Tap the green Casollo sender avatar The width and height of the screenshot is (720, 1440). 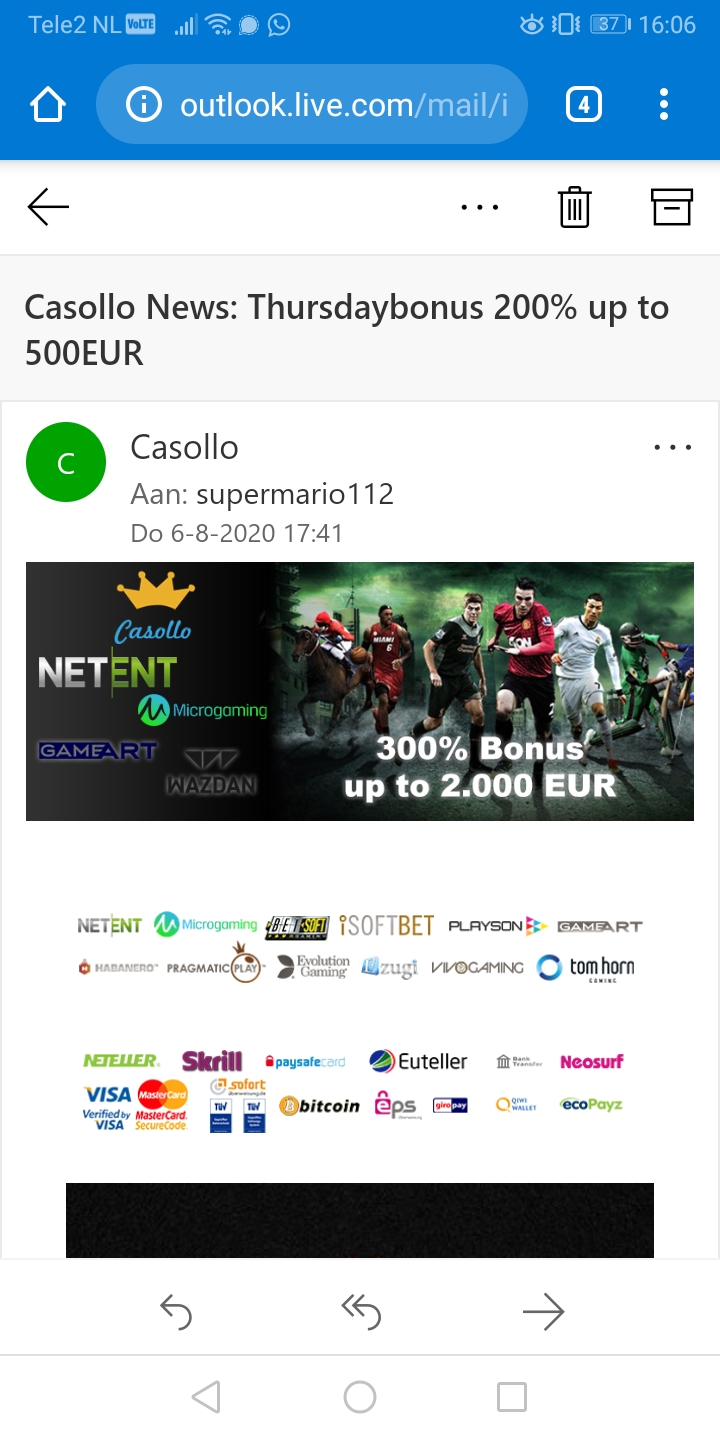[x=66, y=462]
